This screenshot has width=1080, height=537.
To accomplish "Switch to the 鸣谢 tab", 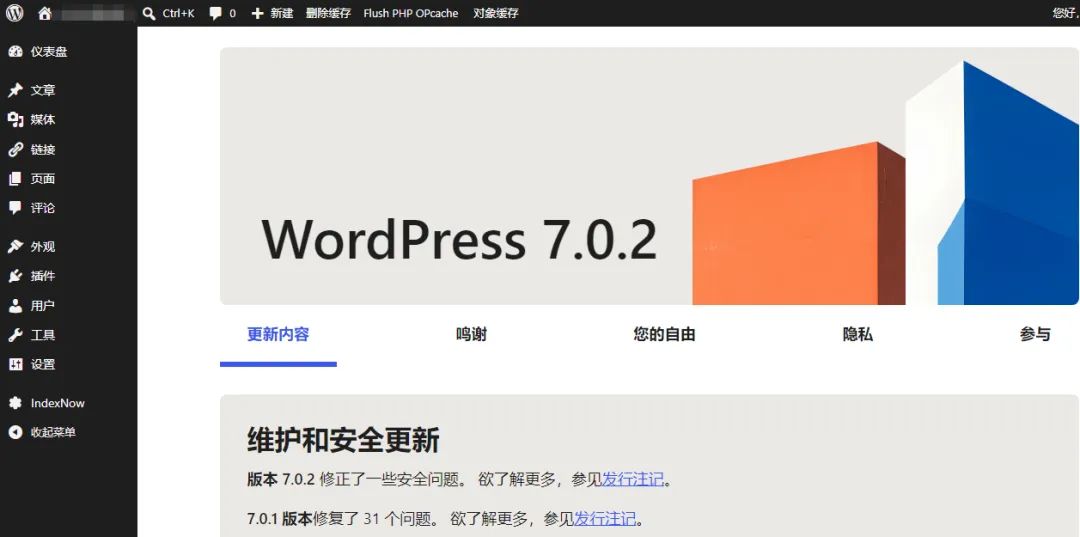I will tap(471, 335).
